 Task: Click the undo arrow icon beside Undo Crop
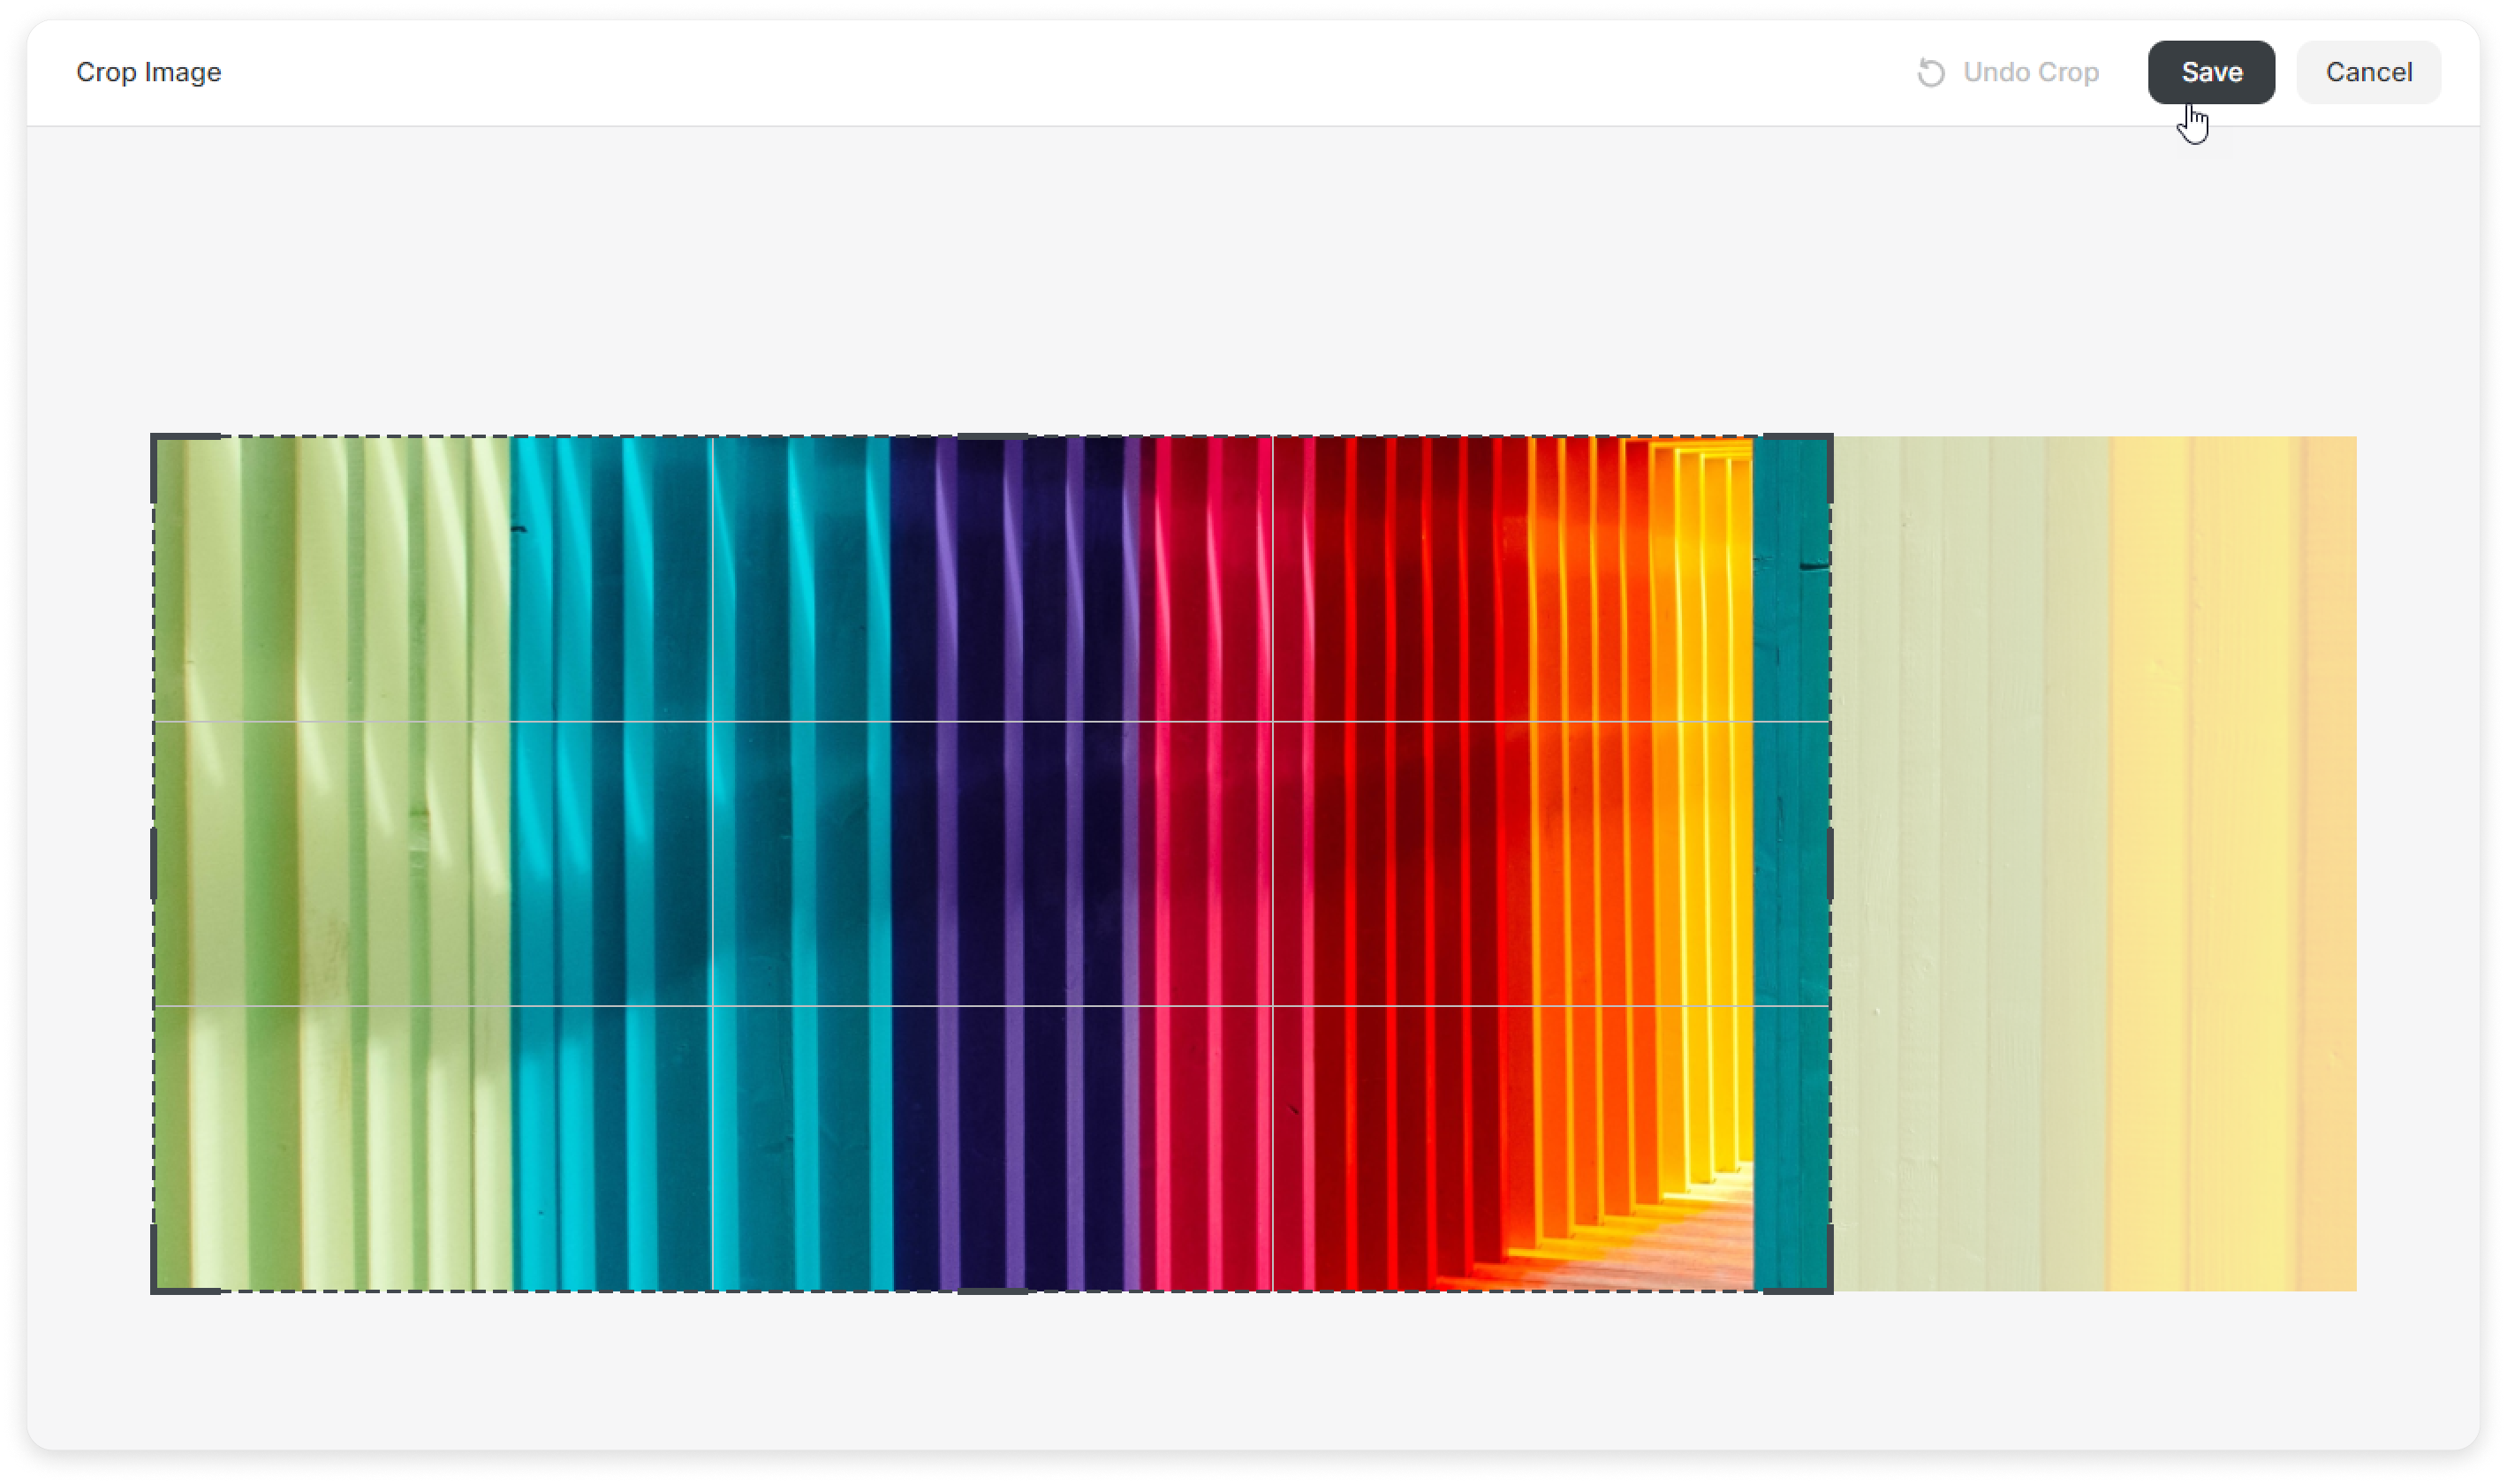coord(1931,73)
